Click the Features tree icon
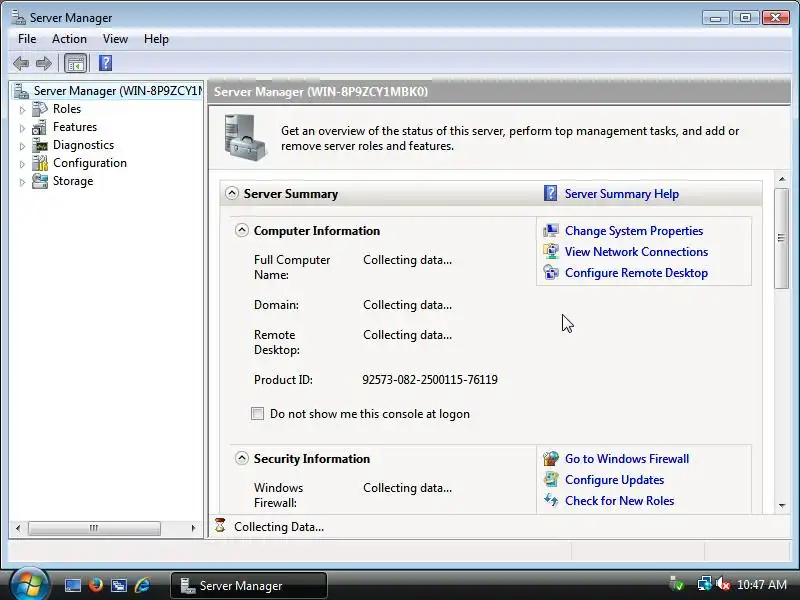 pyautogui.click(x=40, y=127)
